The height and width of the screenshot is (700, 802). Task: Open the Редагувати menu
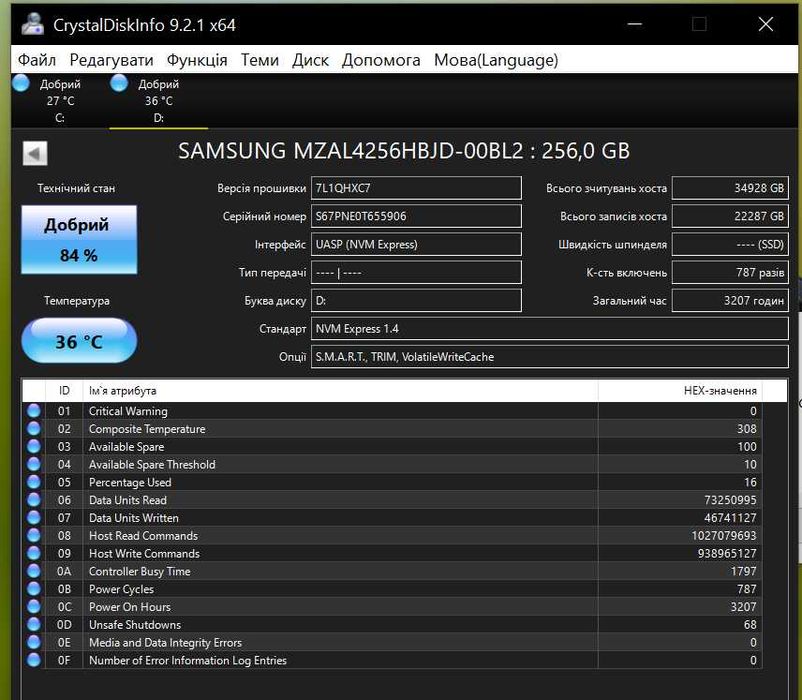point(112,60)
